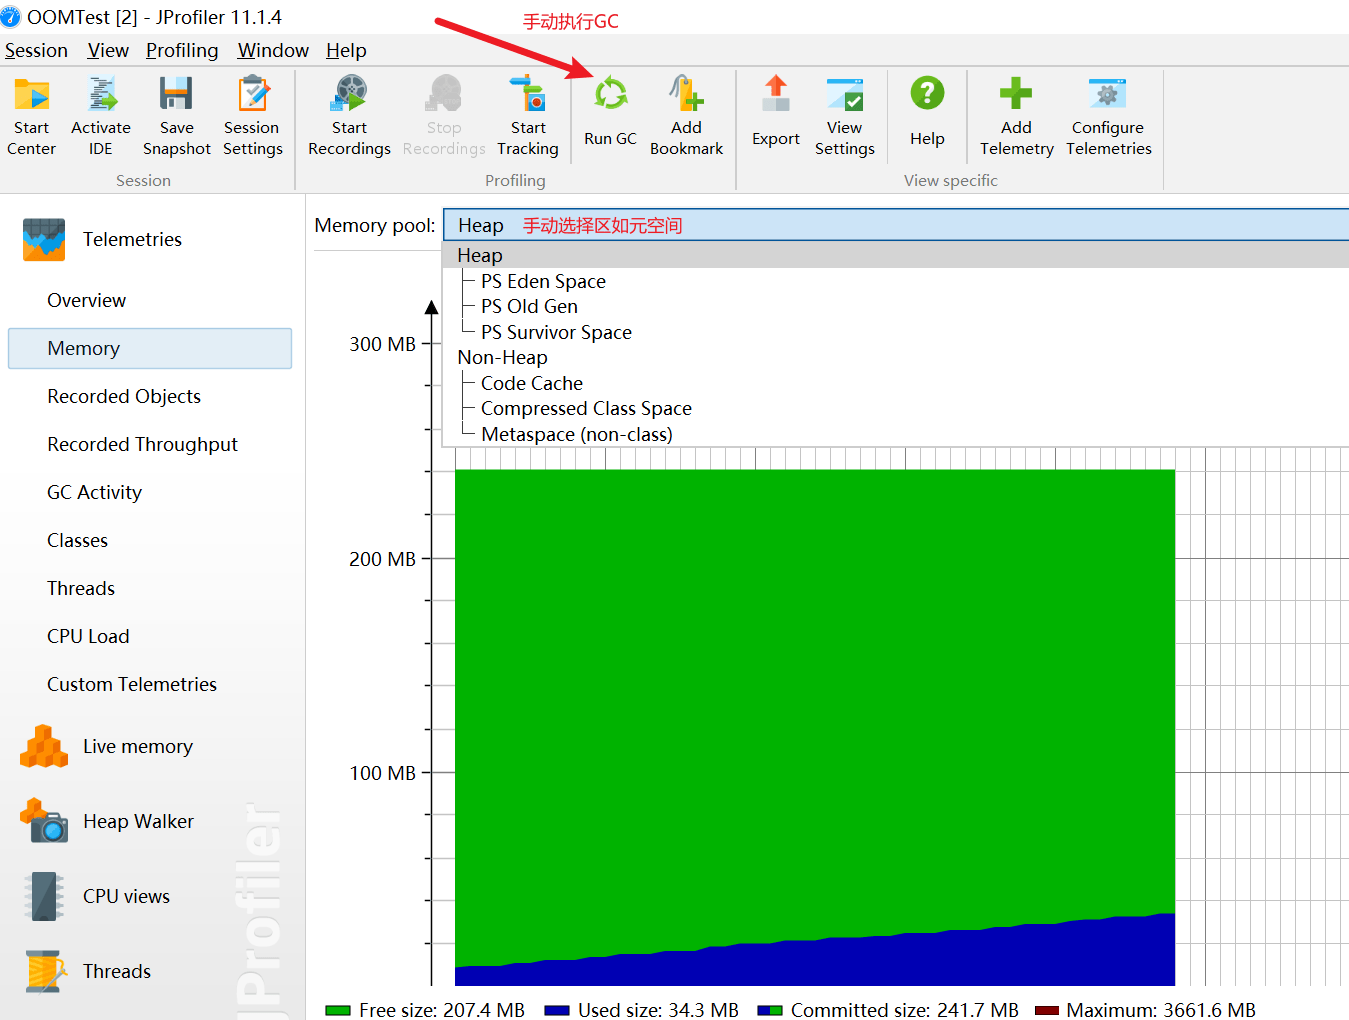This screenshot has height=1020, width=1349.
Task: Click the Add Bookmark icon
Action: pos(686,96)
